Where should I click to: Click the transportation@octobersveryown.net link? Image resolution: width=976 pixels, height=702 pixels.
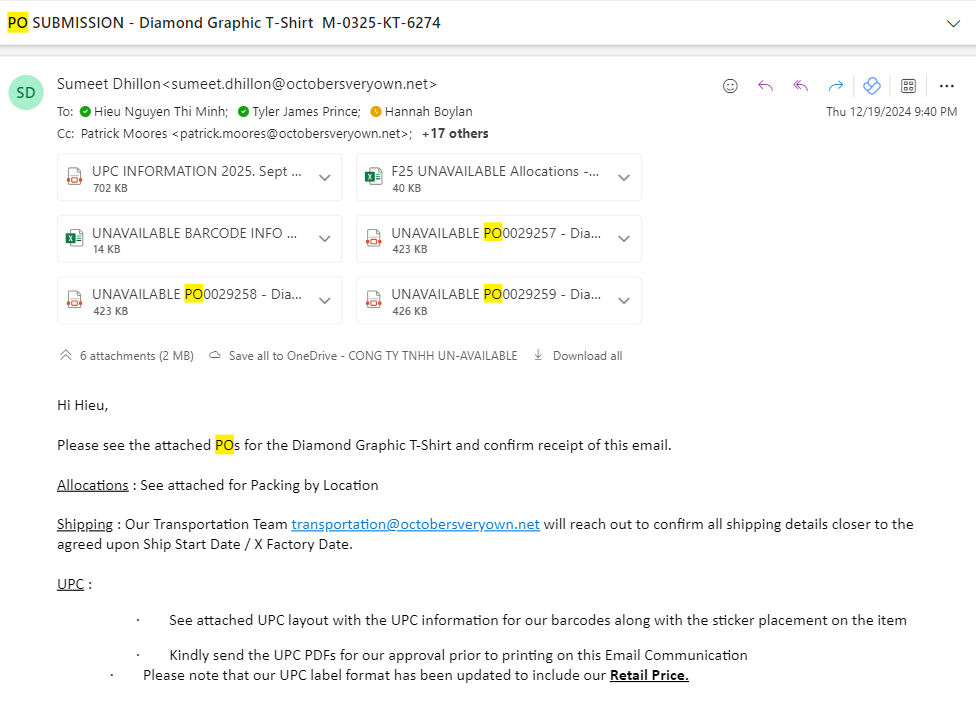pyautogui.click(x=415, y=525)
